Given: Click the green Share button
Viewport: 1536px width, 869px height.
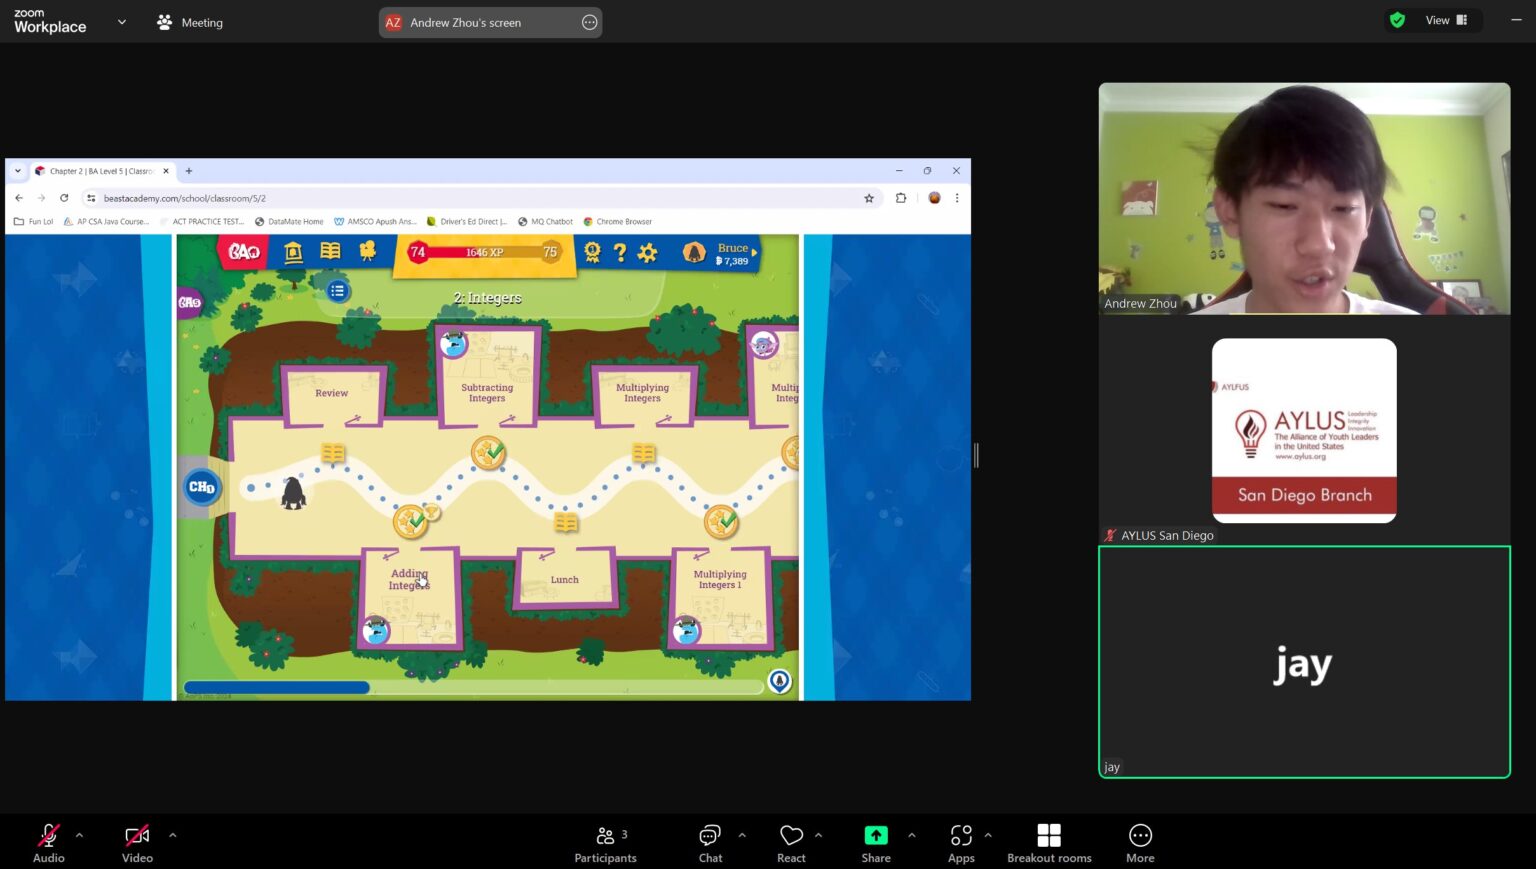Looking at the screenshot, I should [x=876, y=843].
